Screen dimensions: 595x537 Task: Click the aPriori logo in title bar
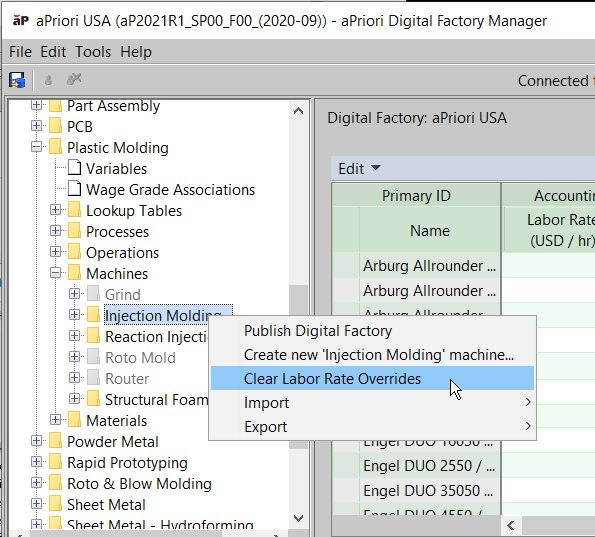20,20
